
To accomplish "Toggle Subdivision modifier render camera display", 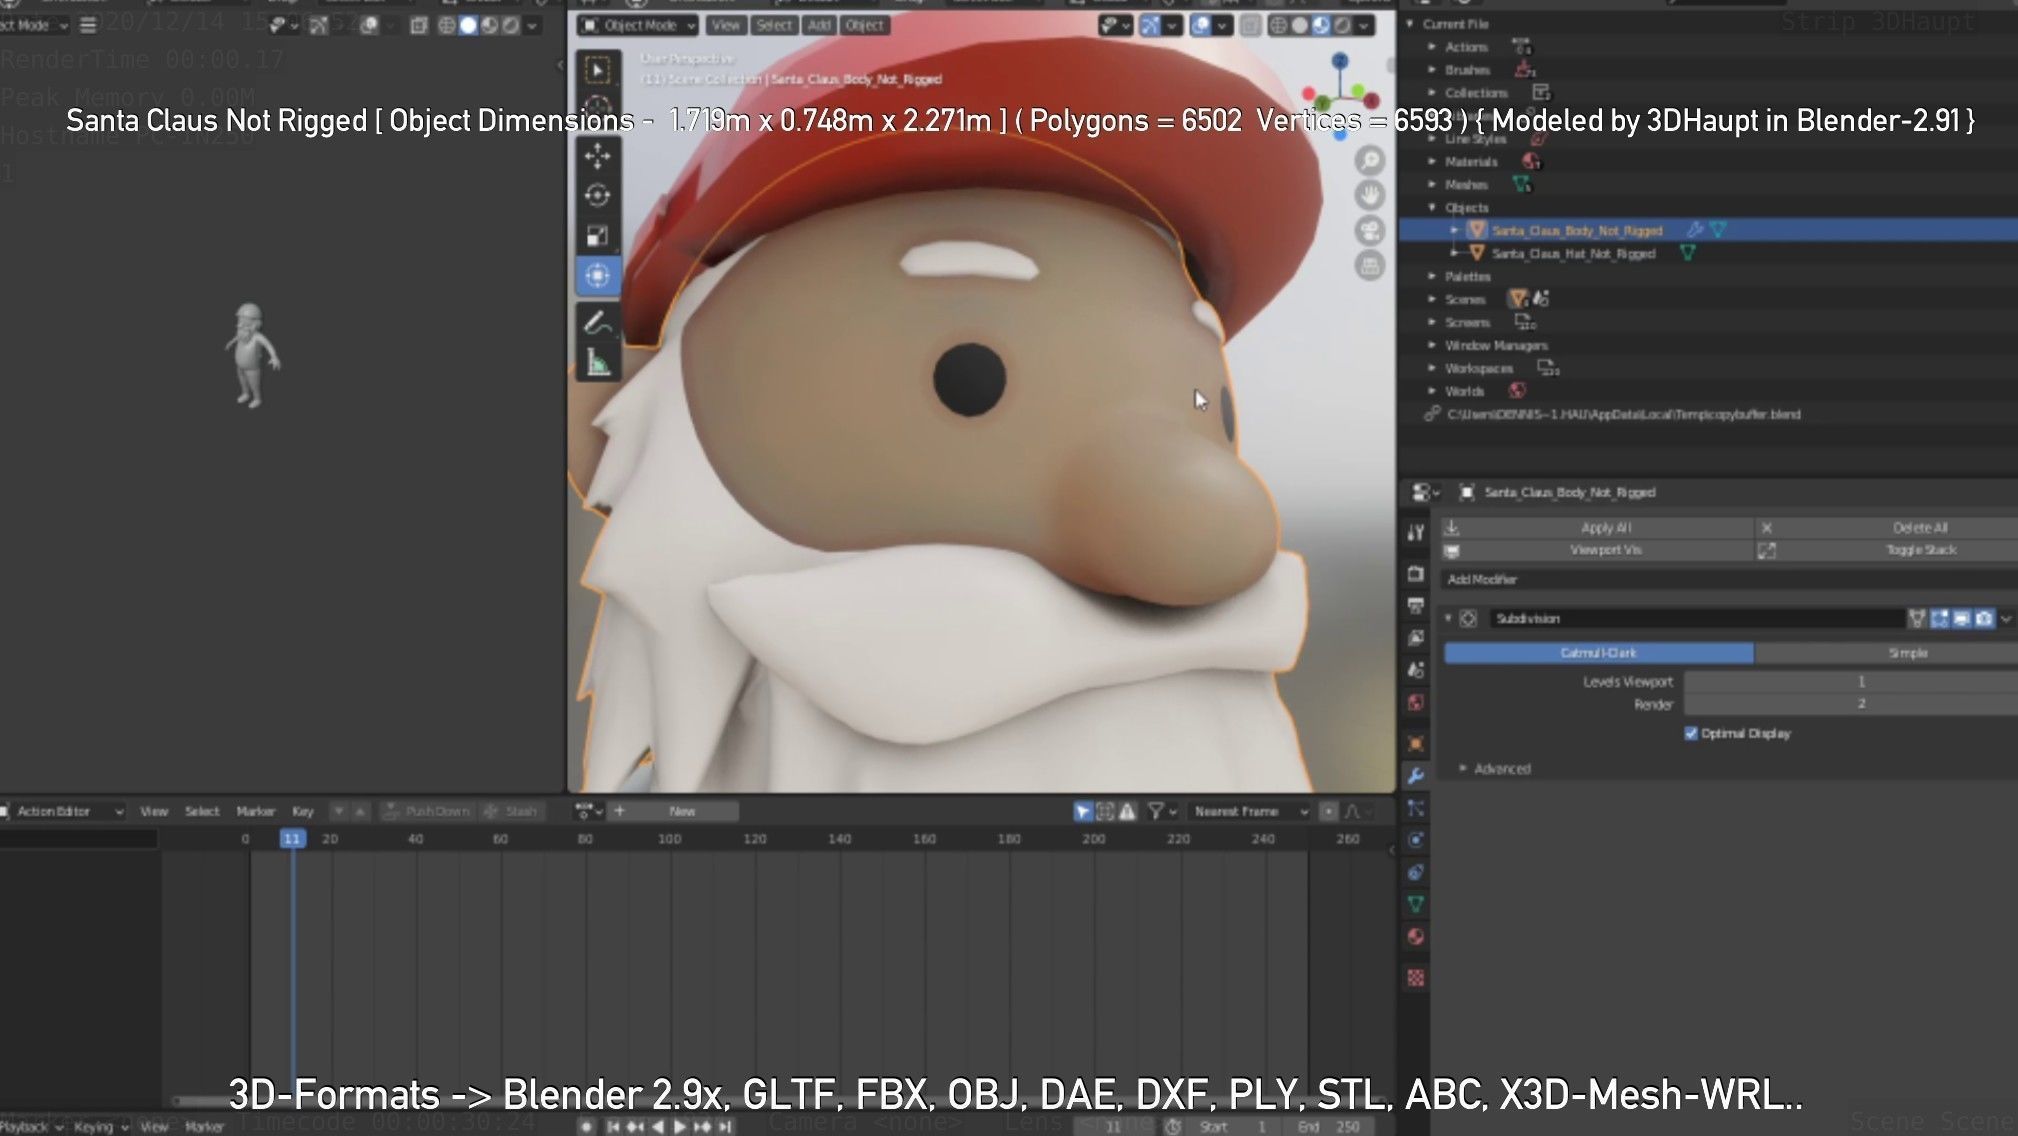I will (1984, 619).
